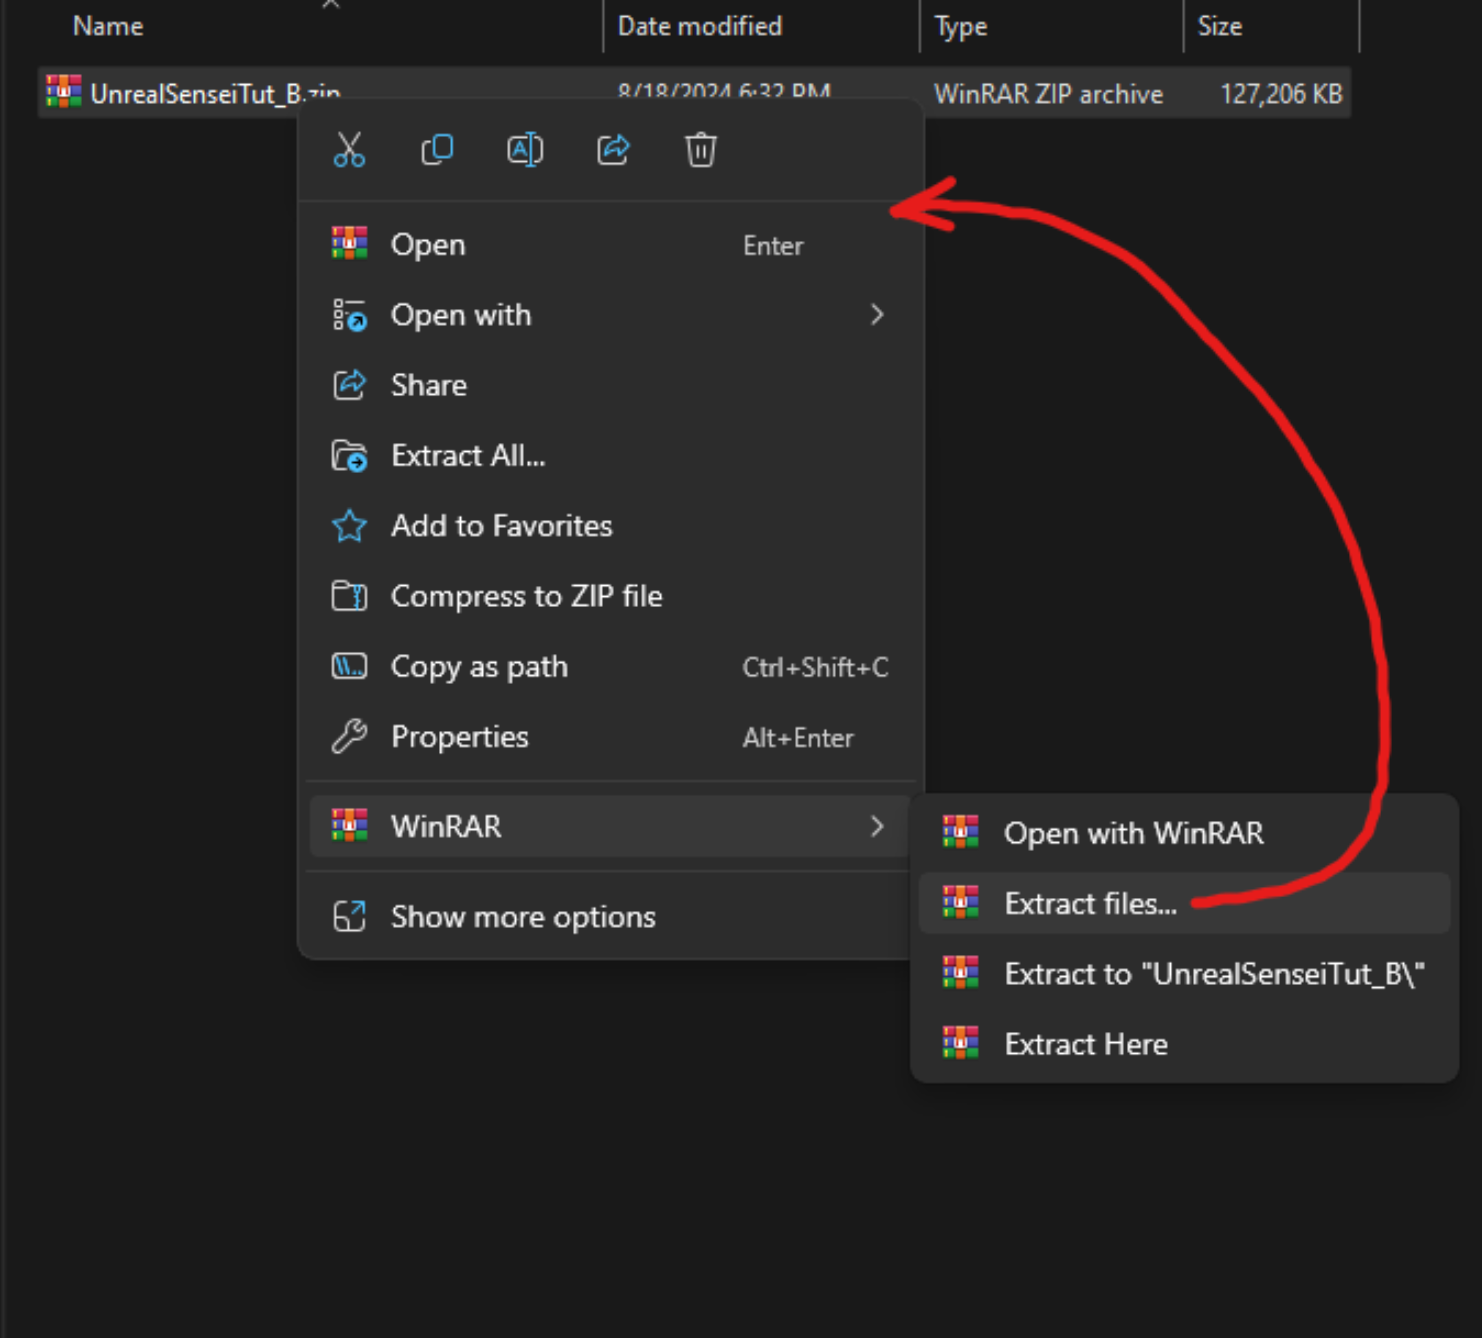Choose Open with WinRAR
This screenshot has width=1482, height=1338.
pos(1133,833)
